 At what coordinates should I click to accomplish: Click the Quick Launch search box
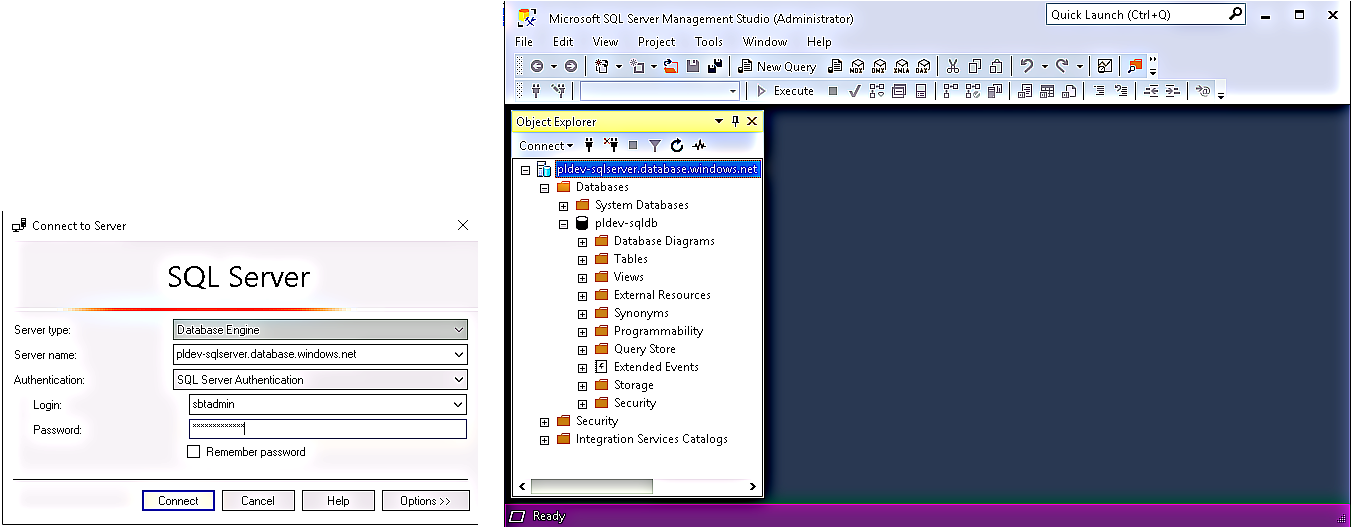click(1146, 15)
